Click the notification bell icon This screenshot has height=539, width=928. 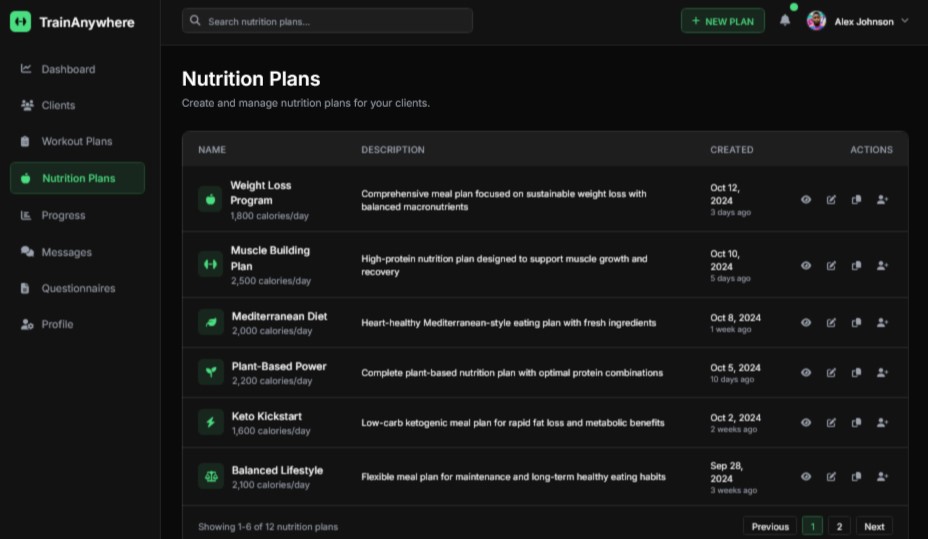pyautogui.click(x=785, y=21)
